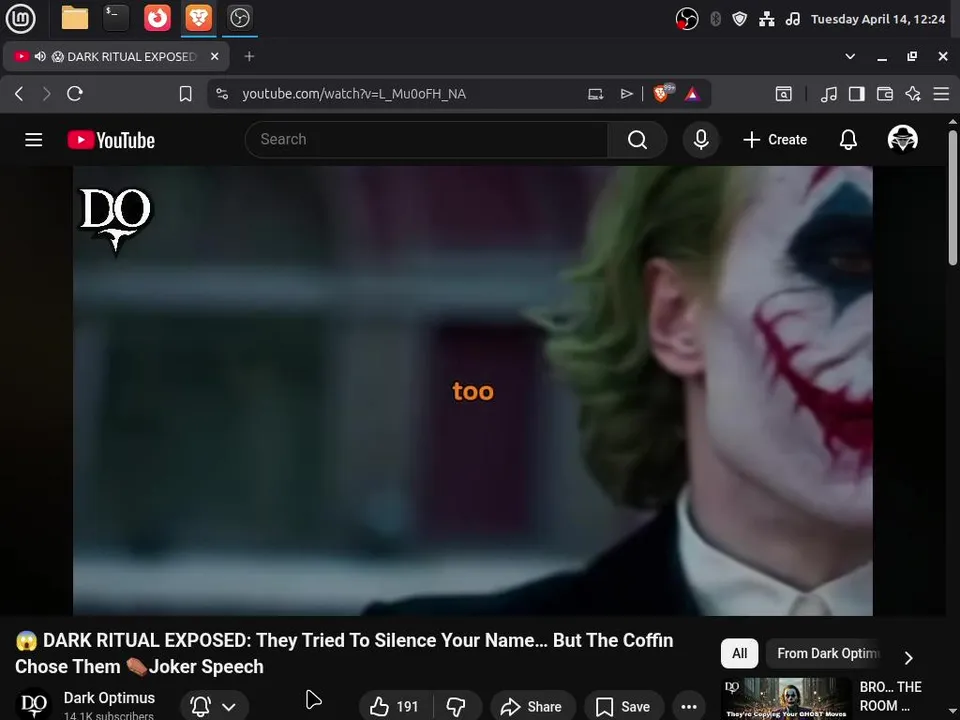The height and width of the screenshot is (720, 960).
Task: Save the video to a playlist
Action: 623,707
